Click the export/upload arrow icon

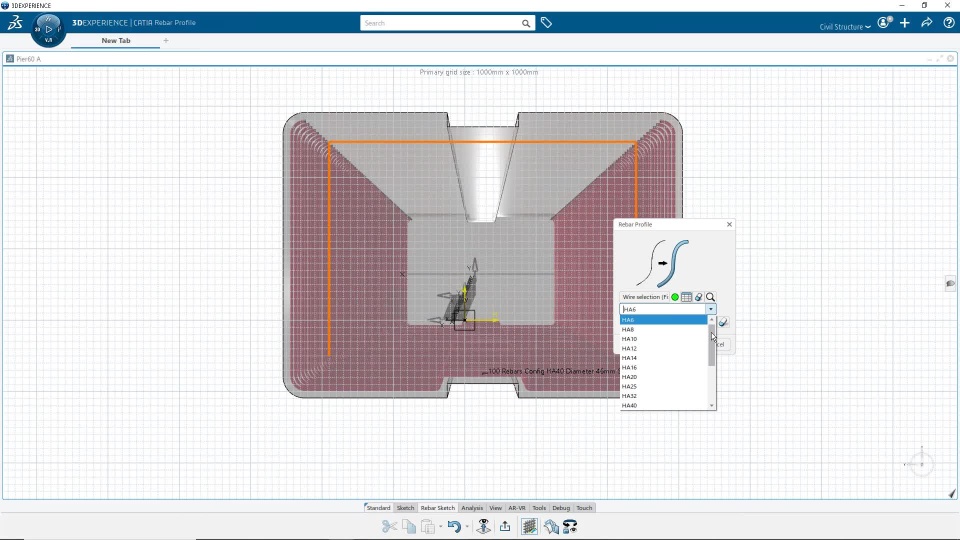pyautogui.click(x=505, y=527)
